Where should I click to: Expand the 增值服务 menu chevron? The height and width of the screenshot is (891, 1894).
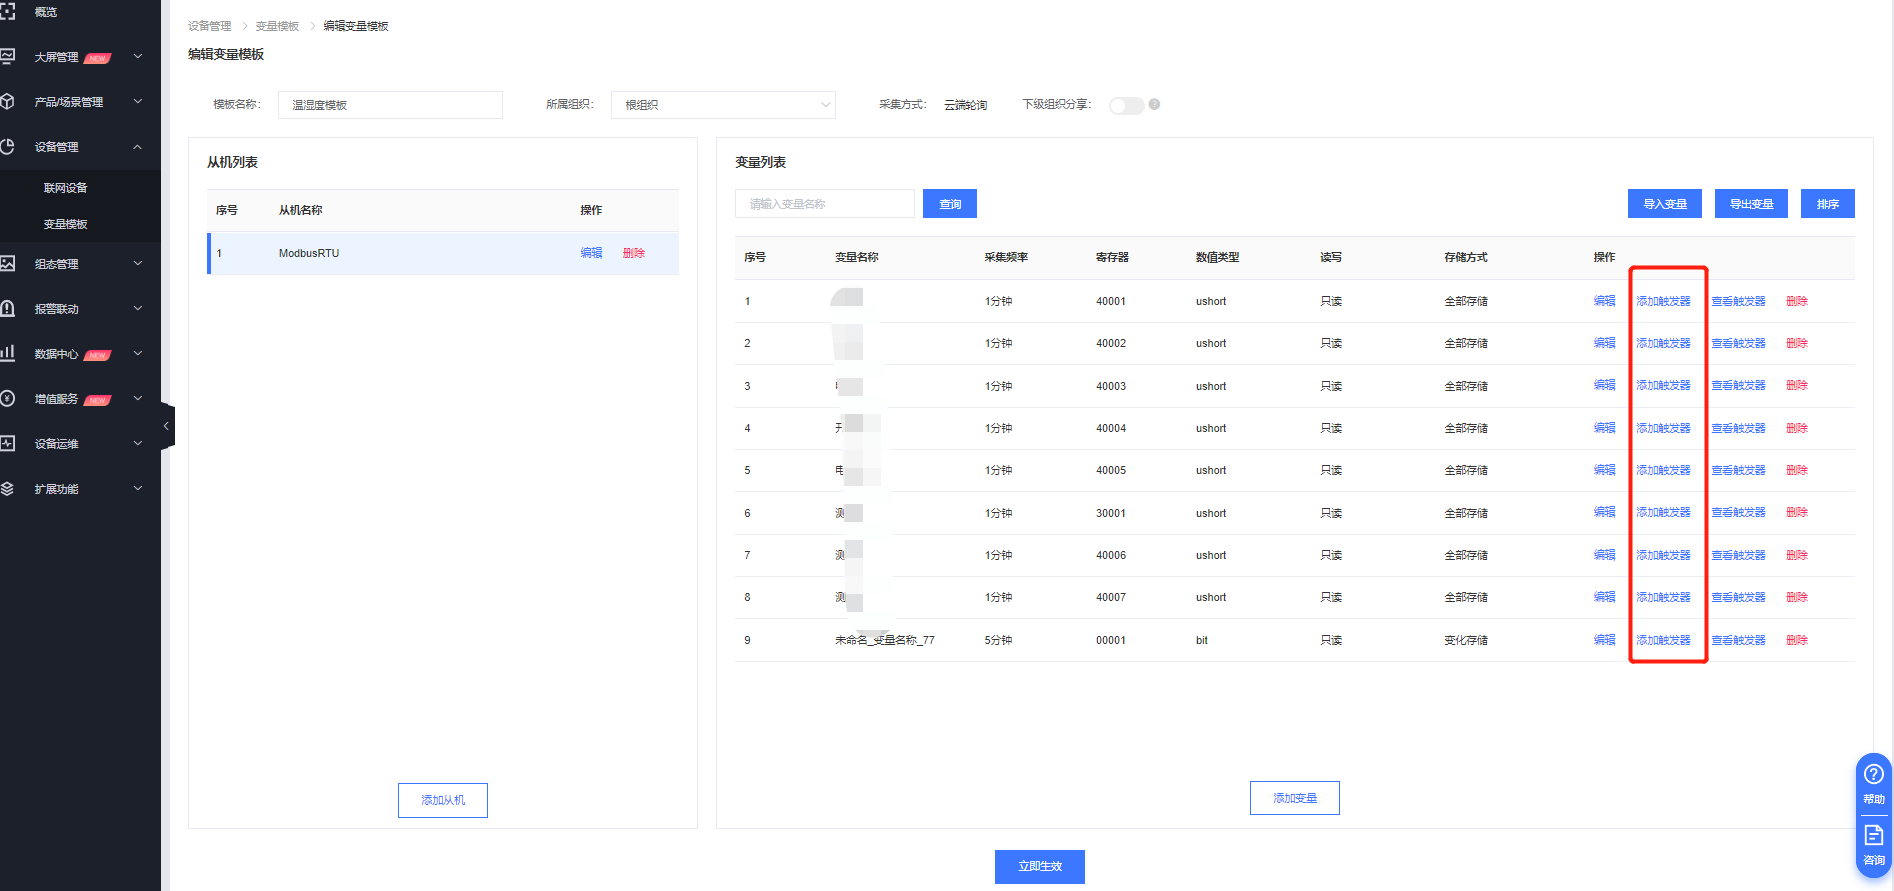point(138,399)
